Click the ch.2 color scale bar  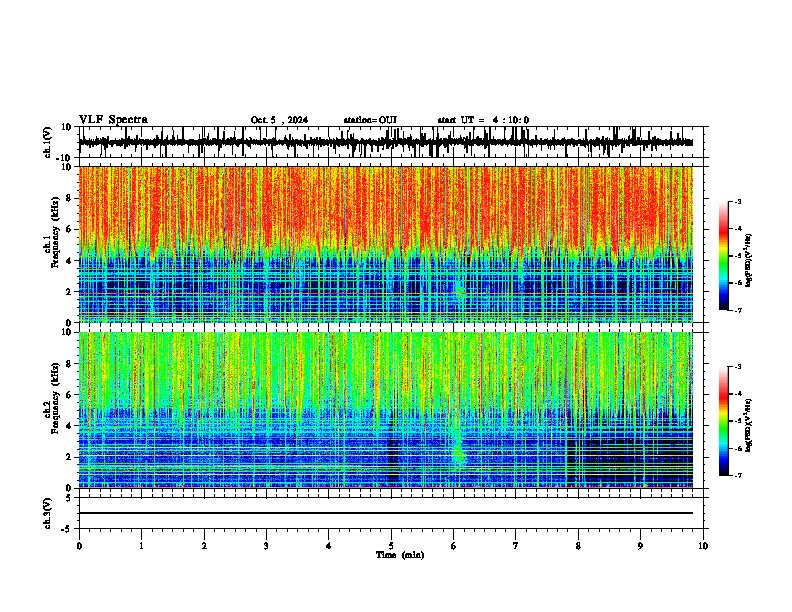click(x=724, y=421)
